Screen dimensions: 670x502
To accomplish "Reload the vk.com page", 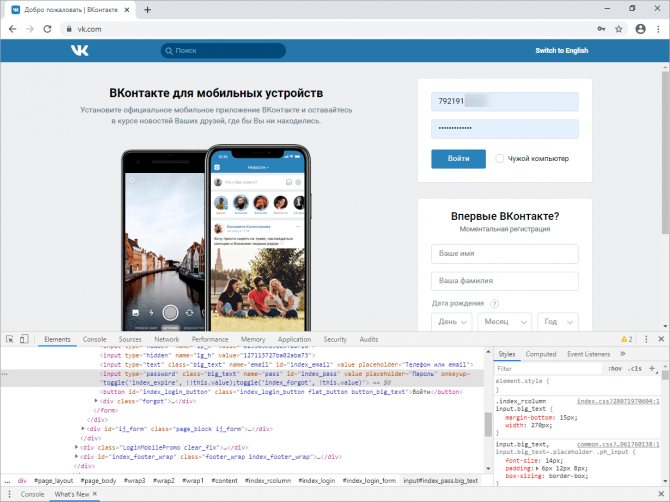I will (47, 29).
